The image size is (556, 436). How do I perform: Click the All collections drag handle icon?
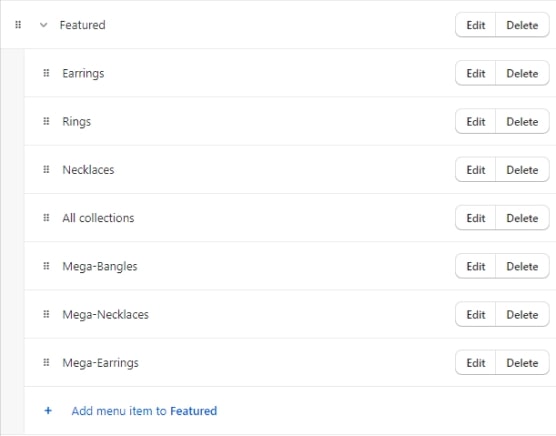tap(46, 218)
